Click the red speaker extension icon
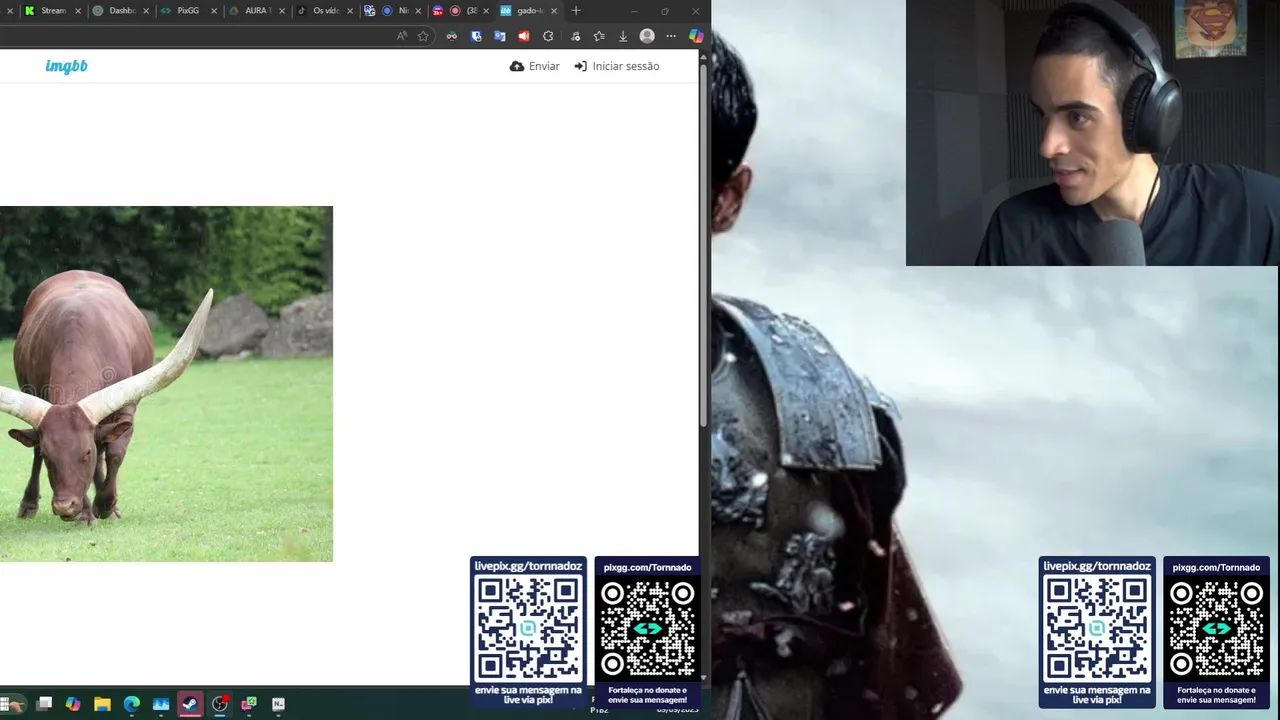Screen dimensions: 1280x720 pyautogui.click(x=523, y=36)
